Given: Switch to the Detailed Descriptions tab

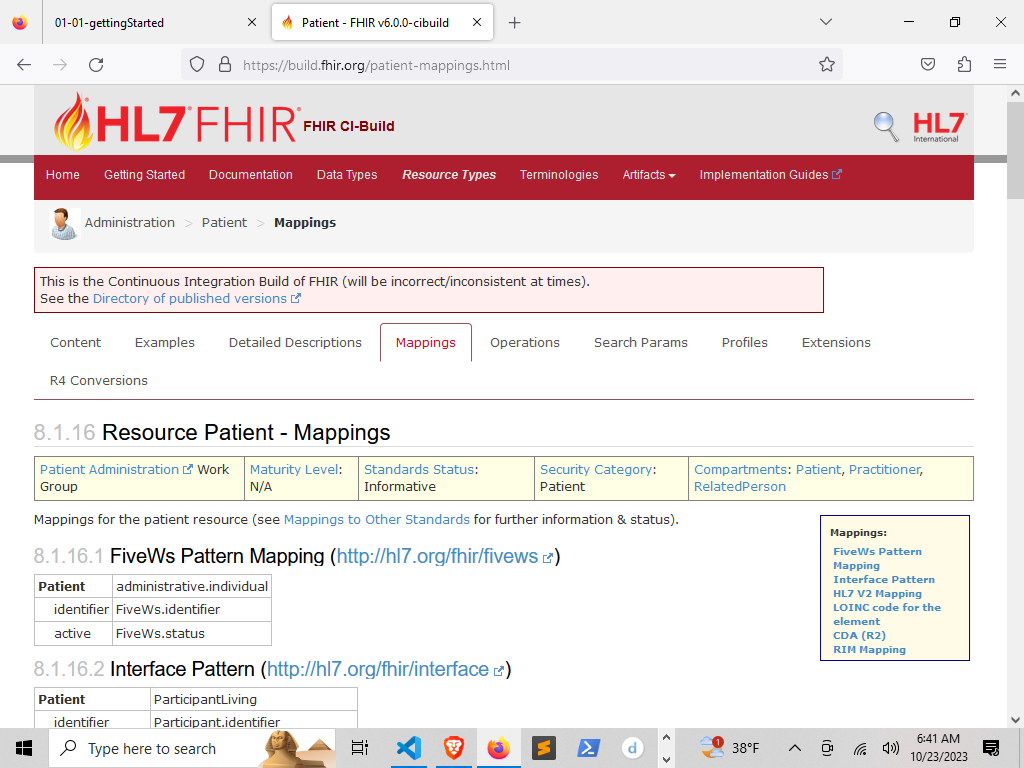Looking at the screenshot, I should pos(295,343).
